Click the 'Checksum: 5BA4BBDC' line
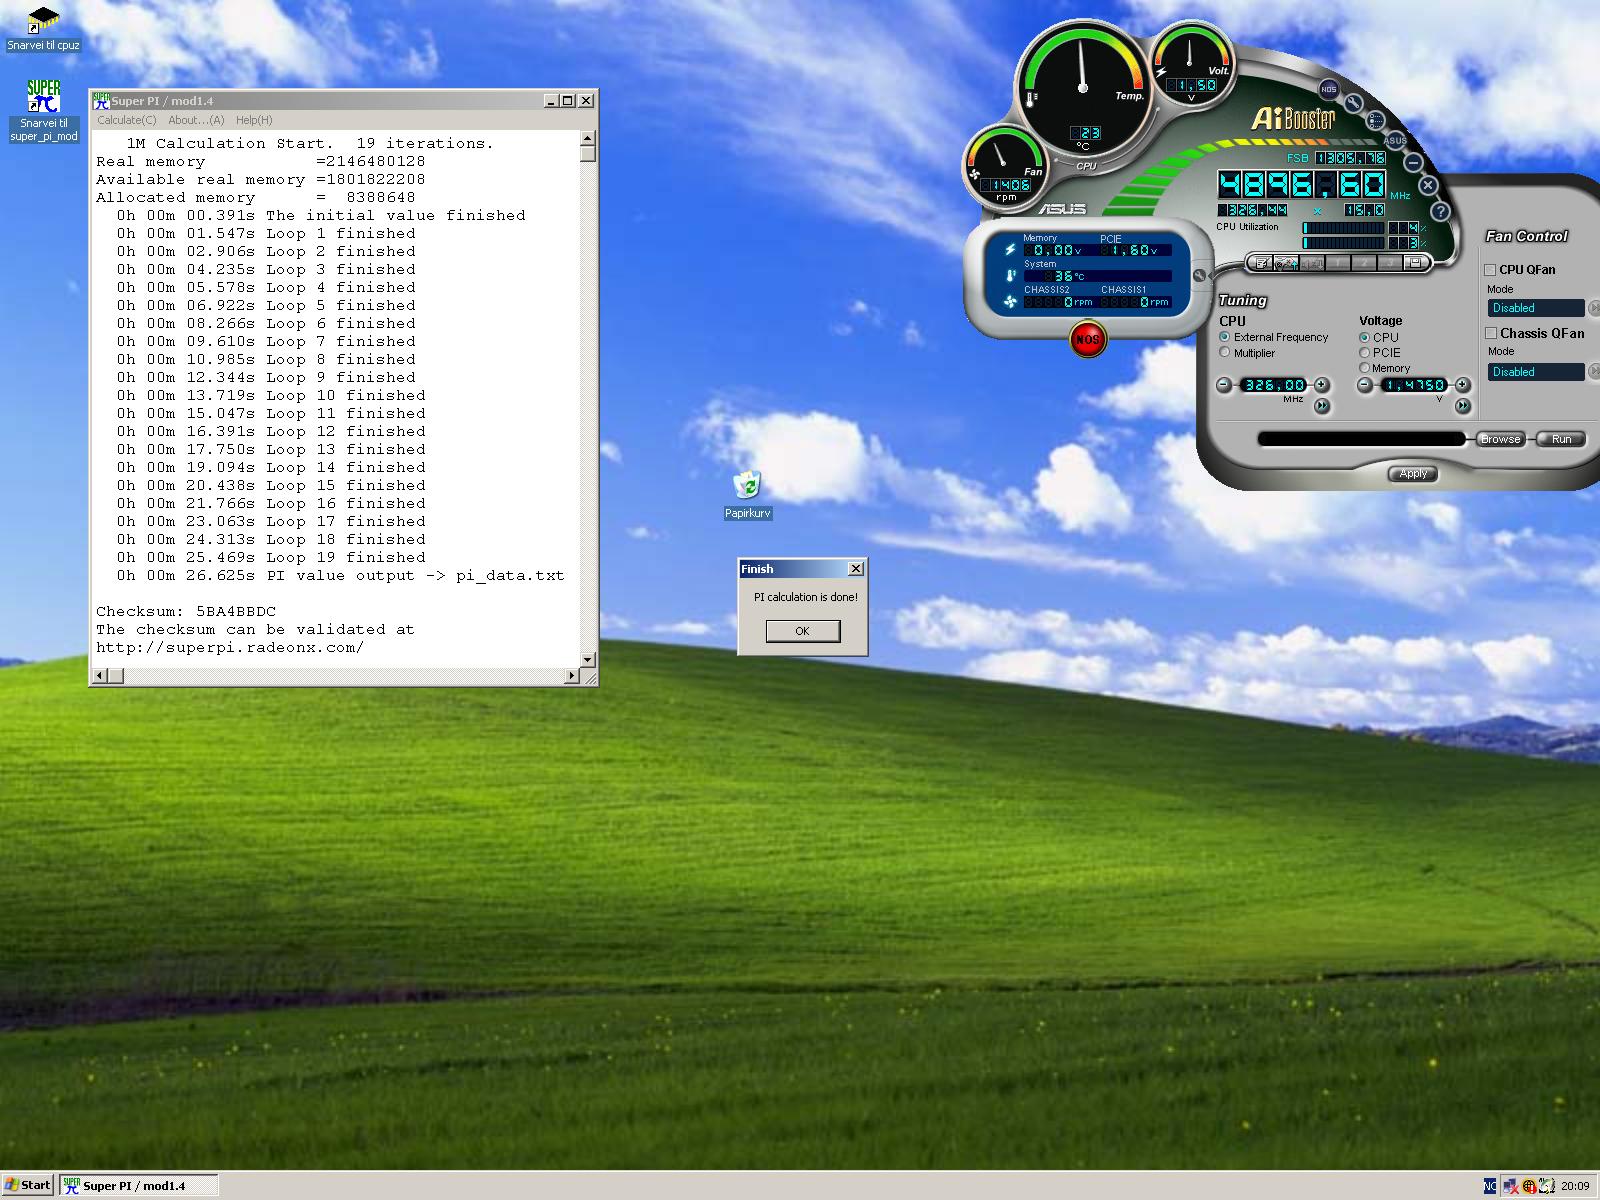This screenshot has height=1200, width=1600. (x=186, y=611)
